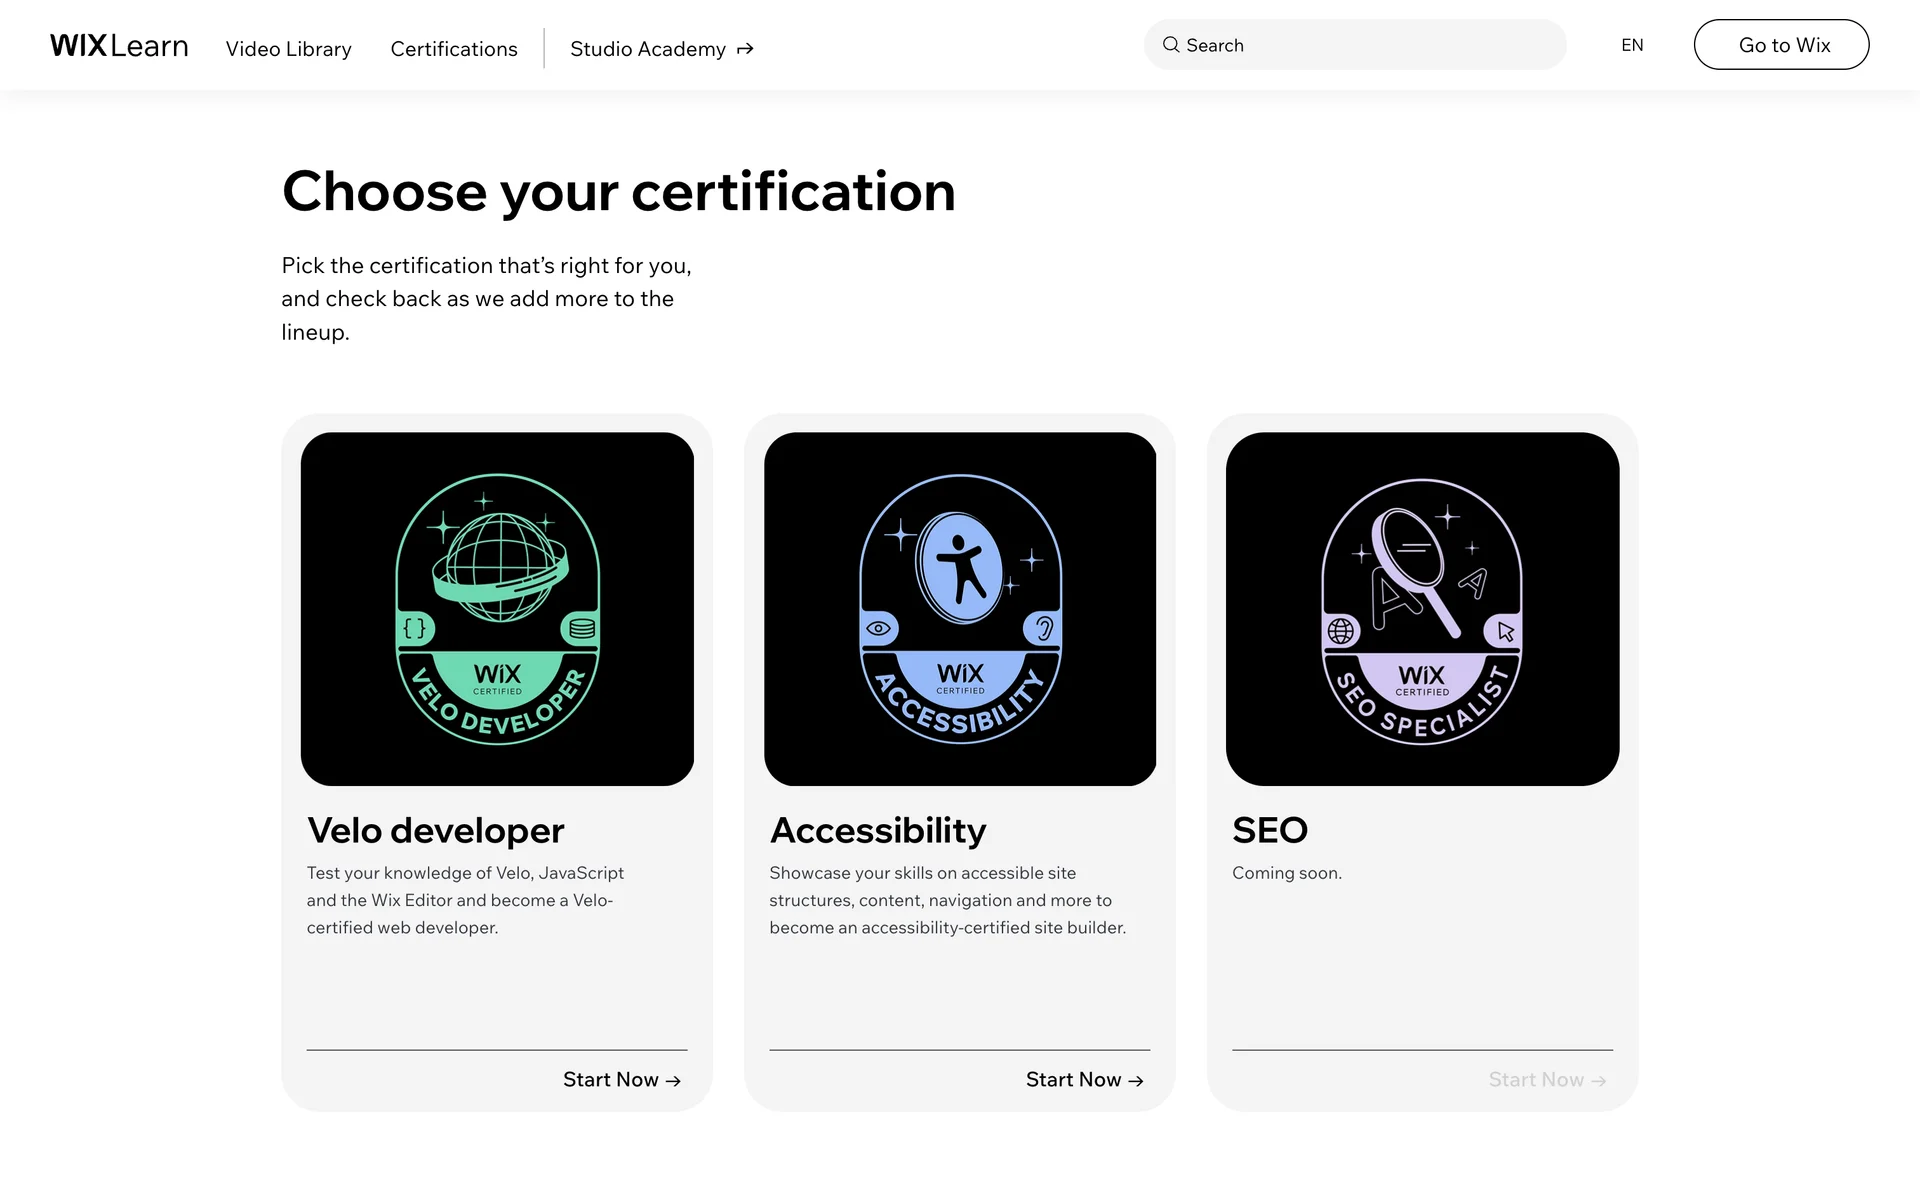
Task: Click the search magnifier icon
Action: click(x=1170, y=45)
